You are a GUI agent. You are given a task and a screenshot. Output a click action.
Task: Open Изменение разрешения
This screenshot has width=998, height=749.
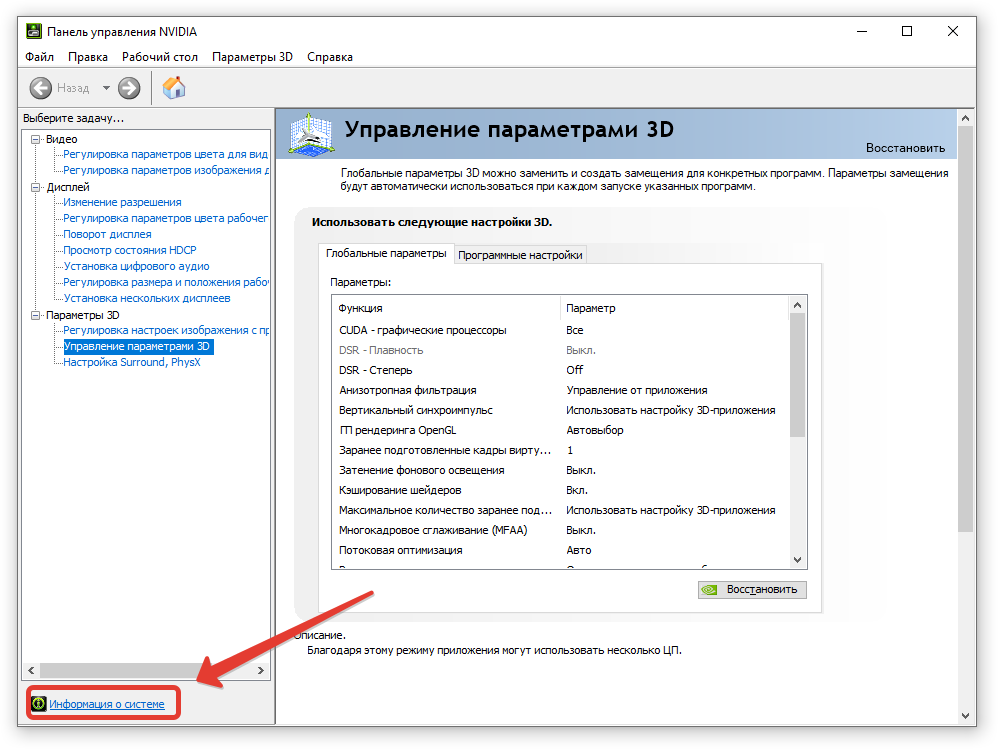click(122, 202)
